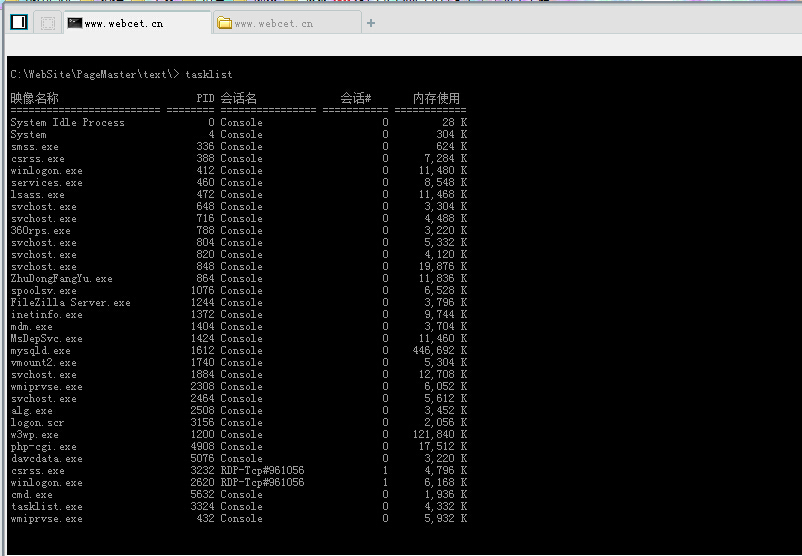The height and width of the screenshot is (556, 802).
Task: Click the C:\WebSite\PageMaster\text\ prompt path
Action: click(95, 75)
